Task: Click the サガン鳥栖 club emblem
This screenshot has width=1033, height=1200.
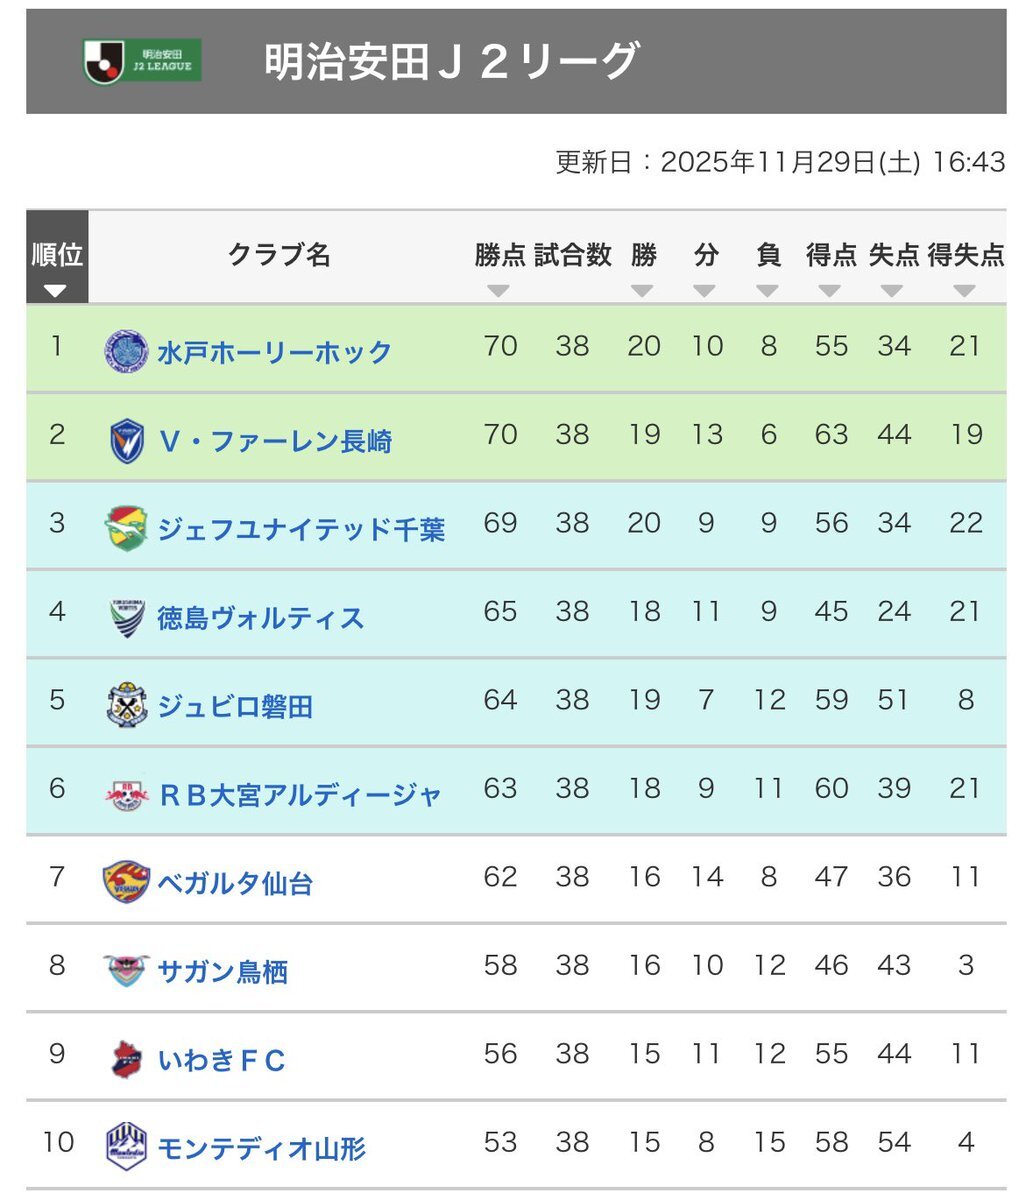Action: [127, 971]
